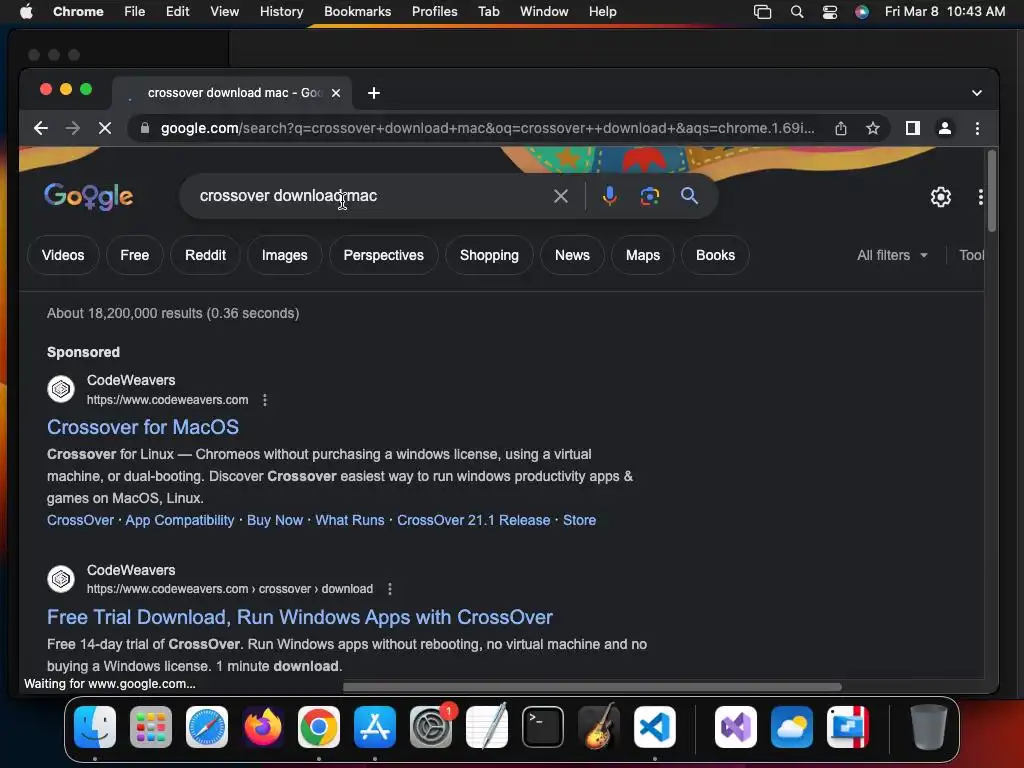1024x768 pixels.
Task: Open the Buy Now sitelink
Action: pyautogui.click(x=275, y=520)
